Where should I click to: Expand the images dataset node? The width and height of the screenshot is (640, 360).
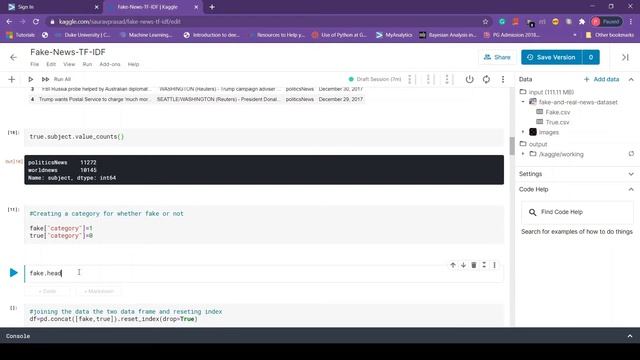point(523,132)
